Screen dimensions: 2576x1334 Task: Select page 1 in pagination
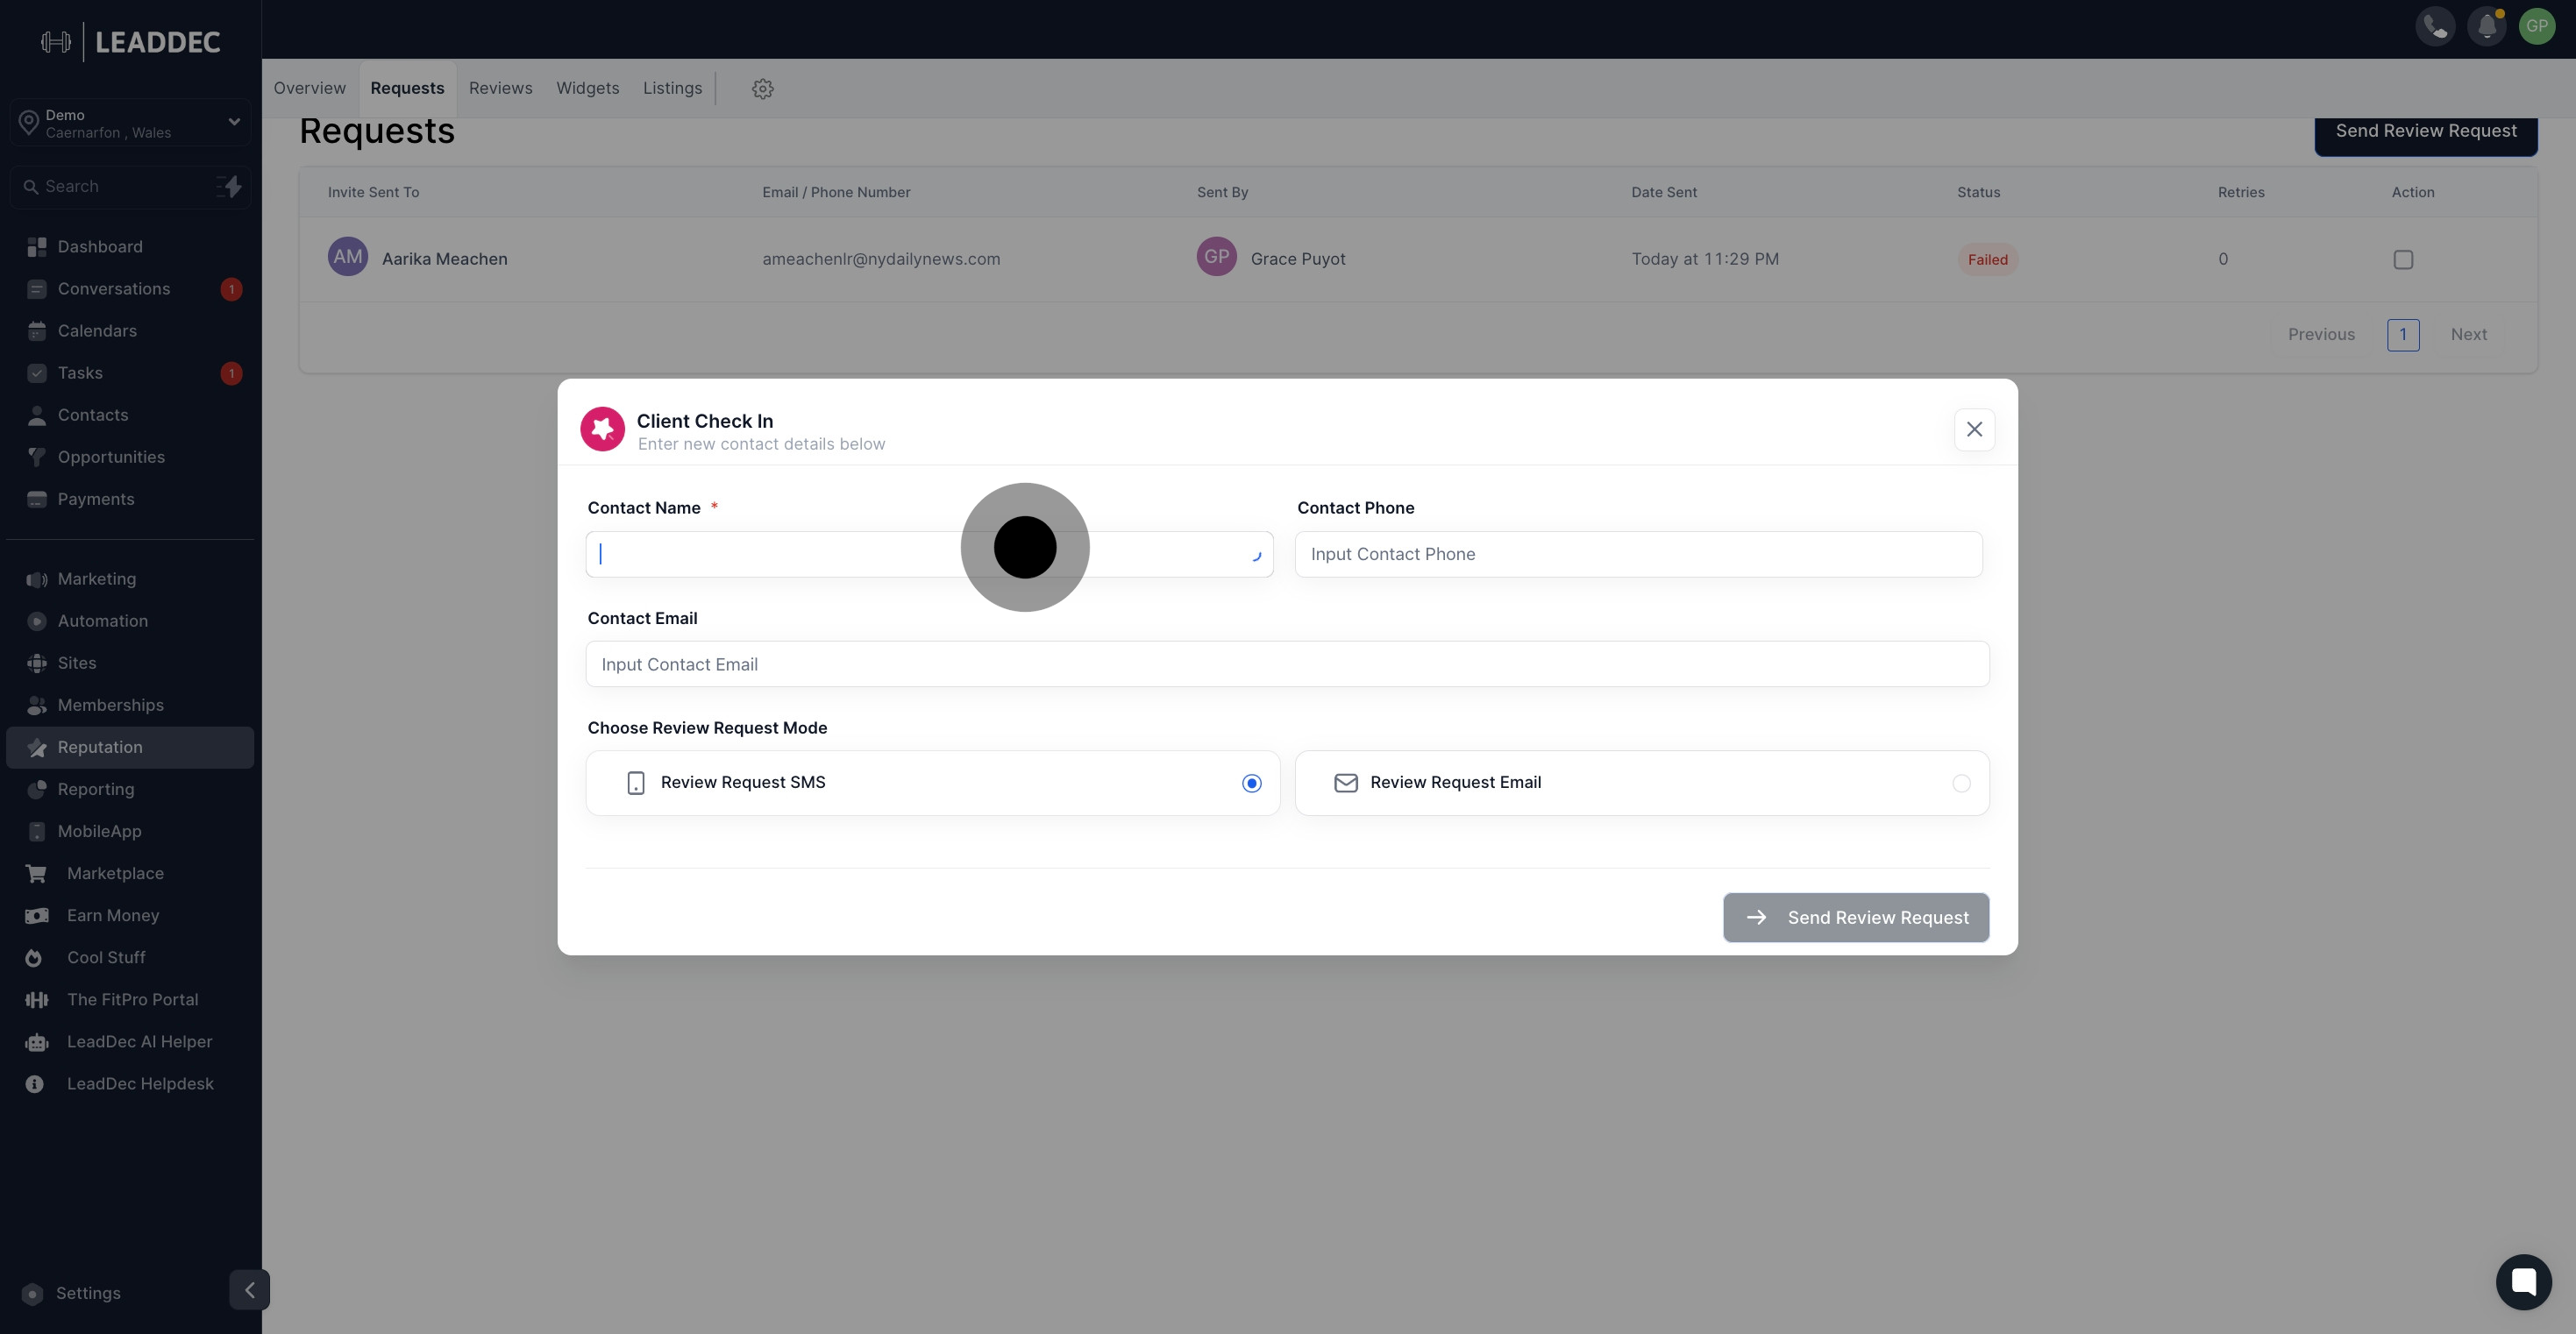click(2403, 335)
